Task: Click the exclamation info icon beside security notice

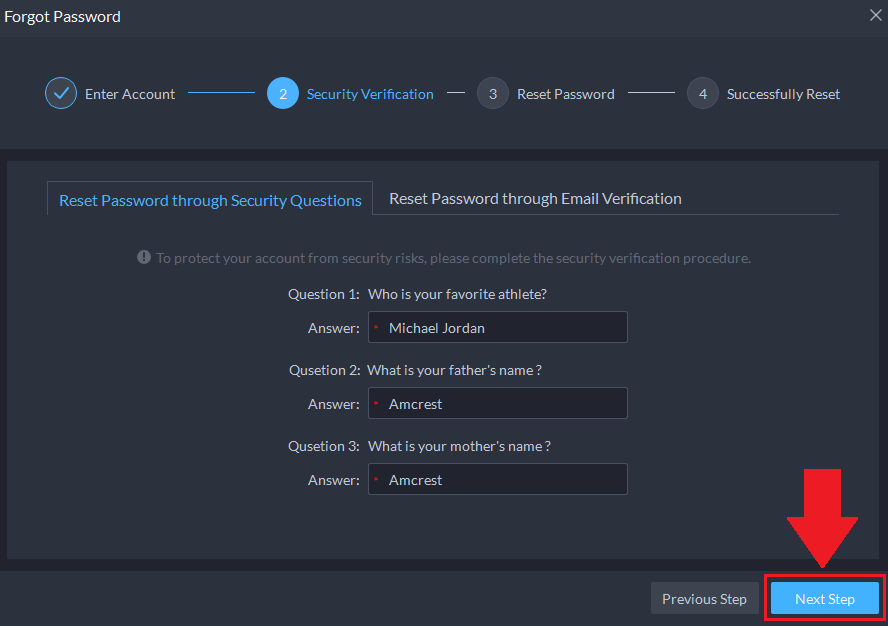Action: (144, 258)
